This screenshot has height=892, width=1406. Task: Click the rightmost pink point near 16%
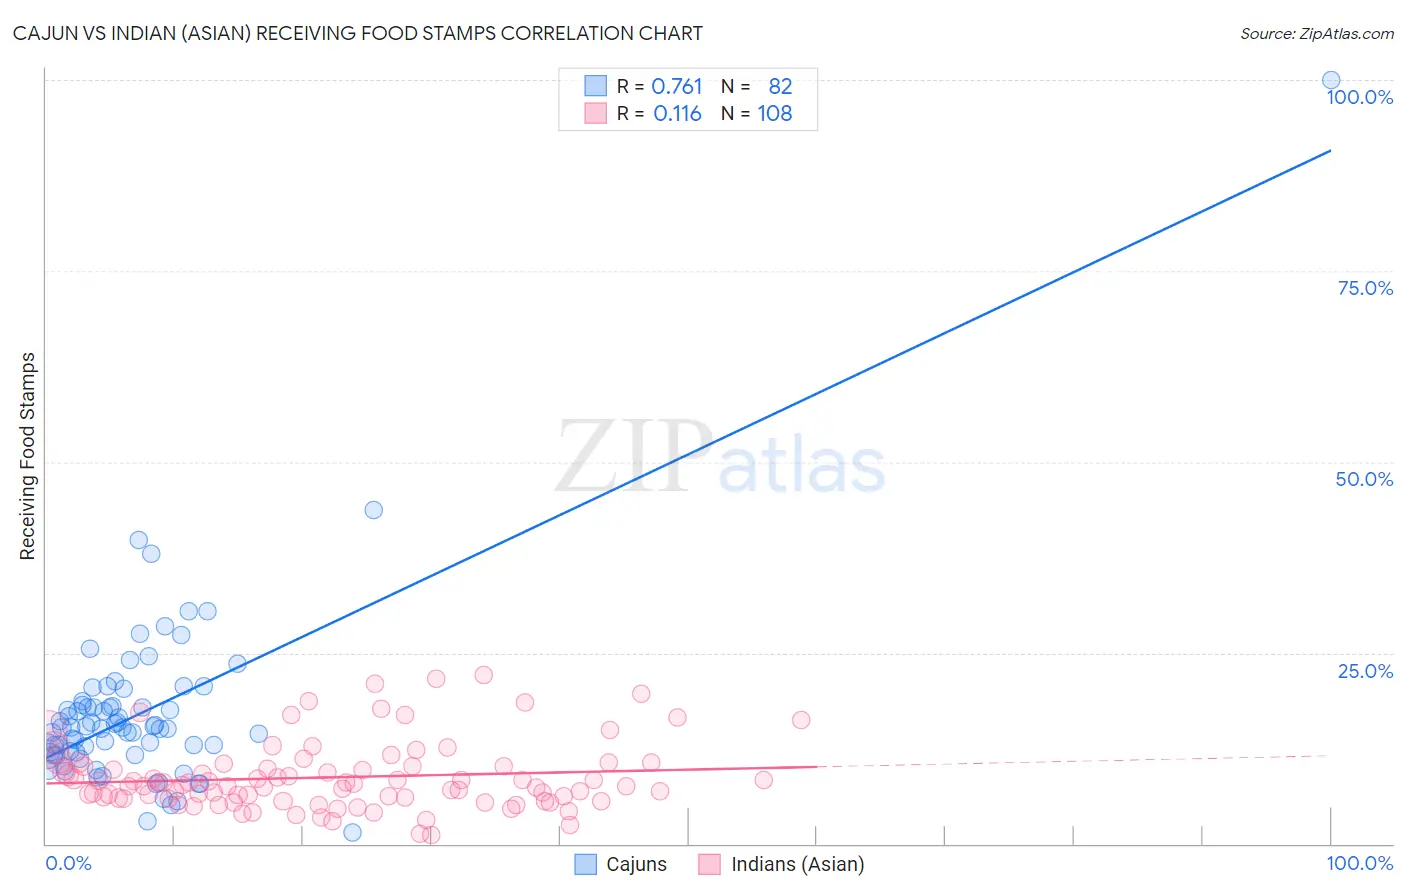click(801, 720)
